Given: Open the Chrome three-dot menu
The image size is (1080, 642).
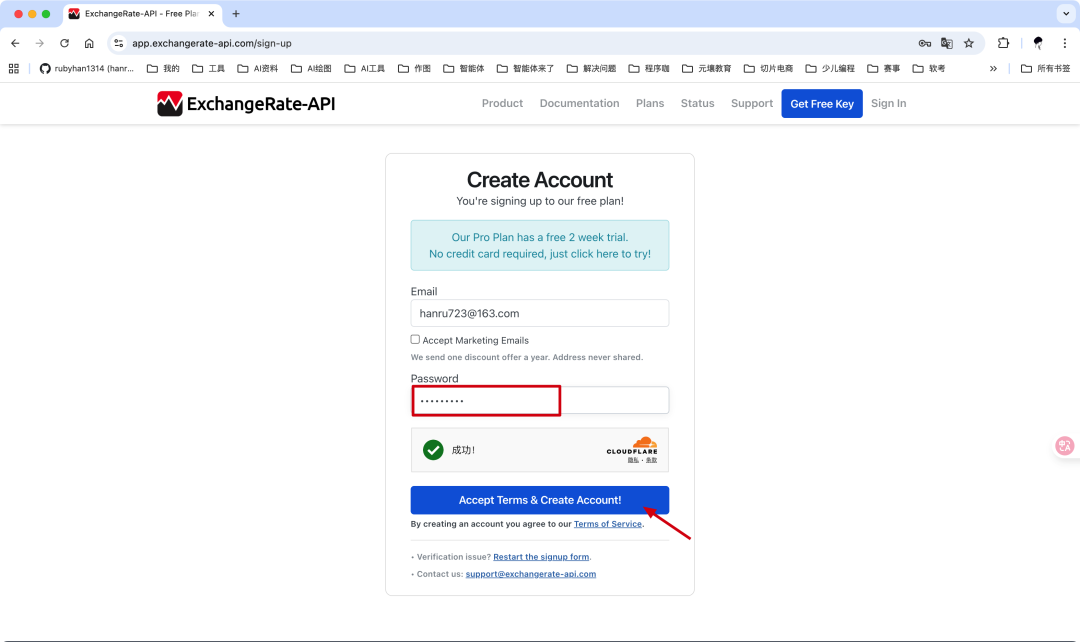Looking at the screenshot, I should coord(1064,43).
